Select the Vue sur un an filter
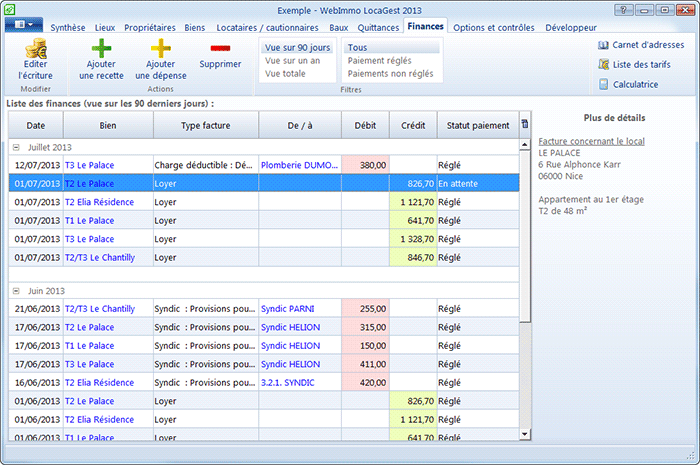The image size is (700, 465). pos(293,60)
